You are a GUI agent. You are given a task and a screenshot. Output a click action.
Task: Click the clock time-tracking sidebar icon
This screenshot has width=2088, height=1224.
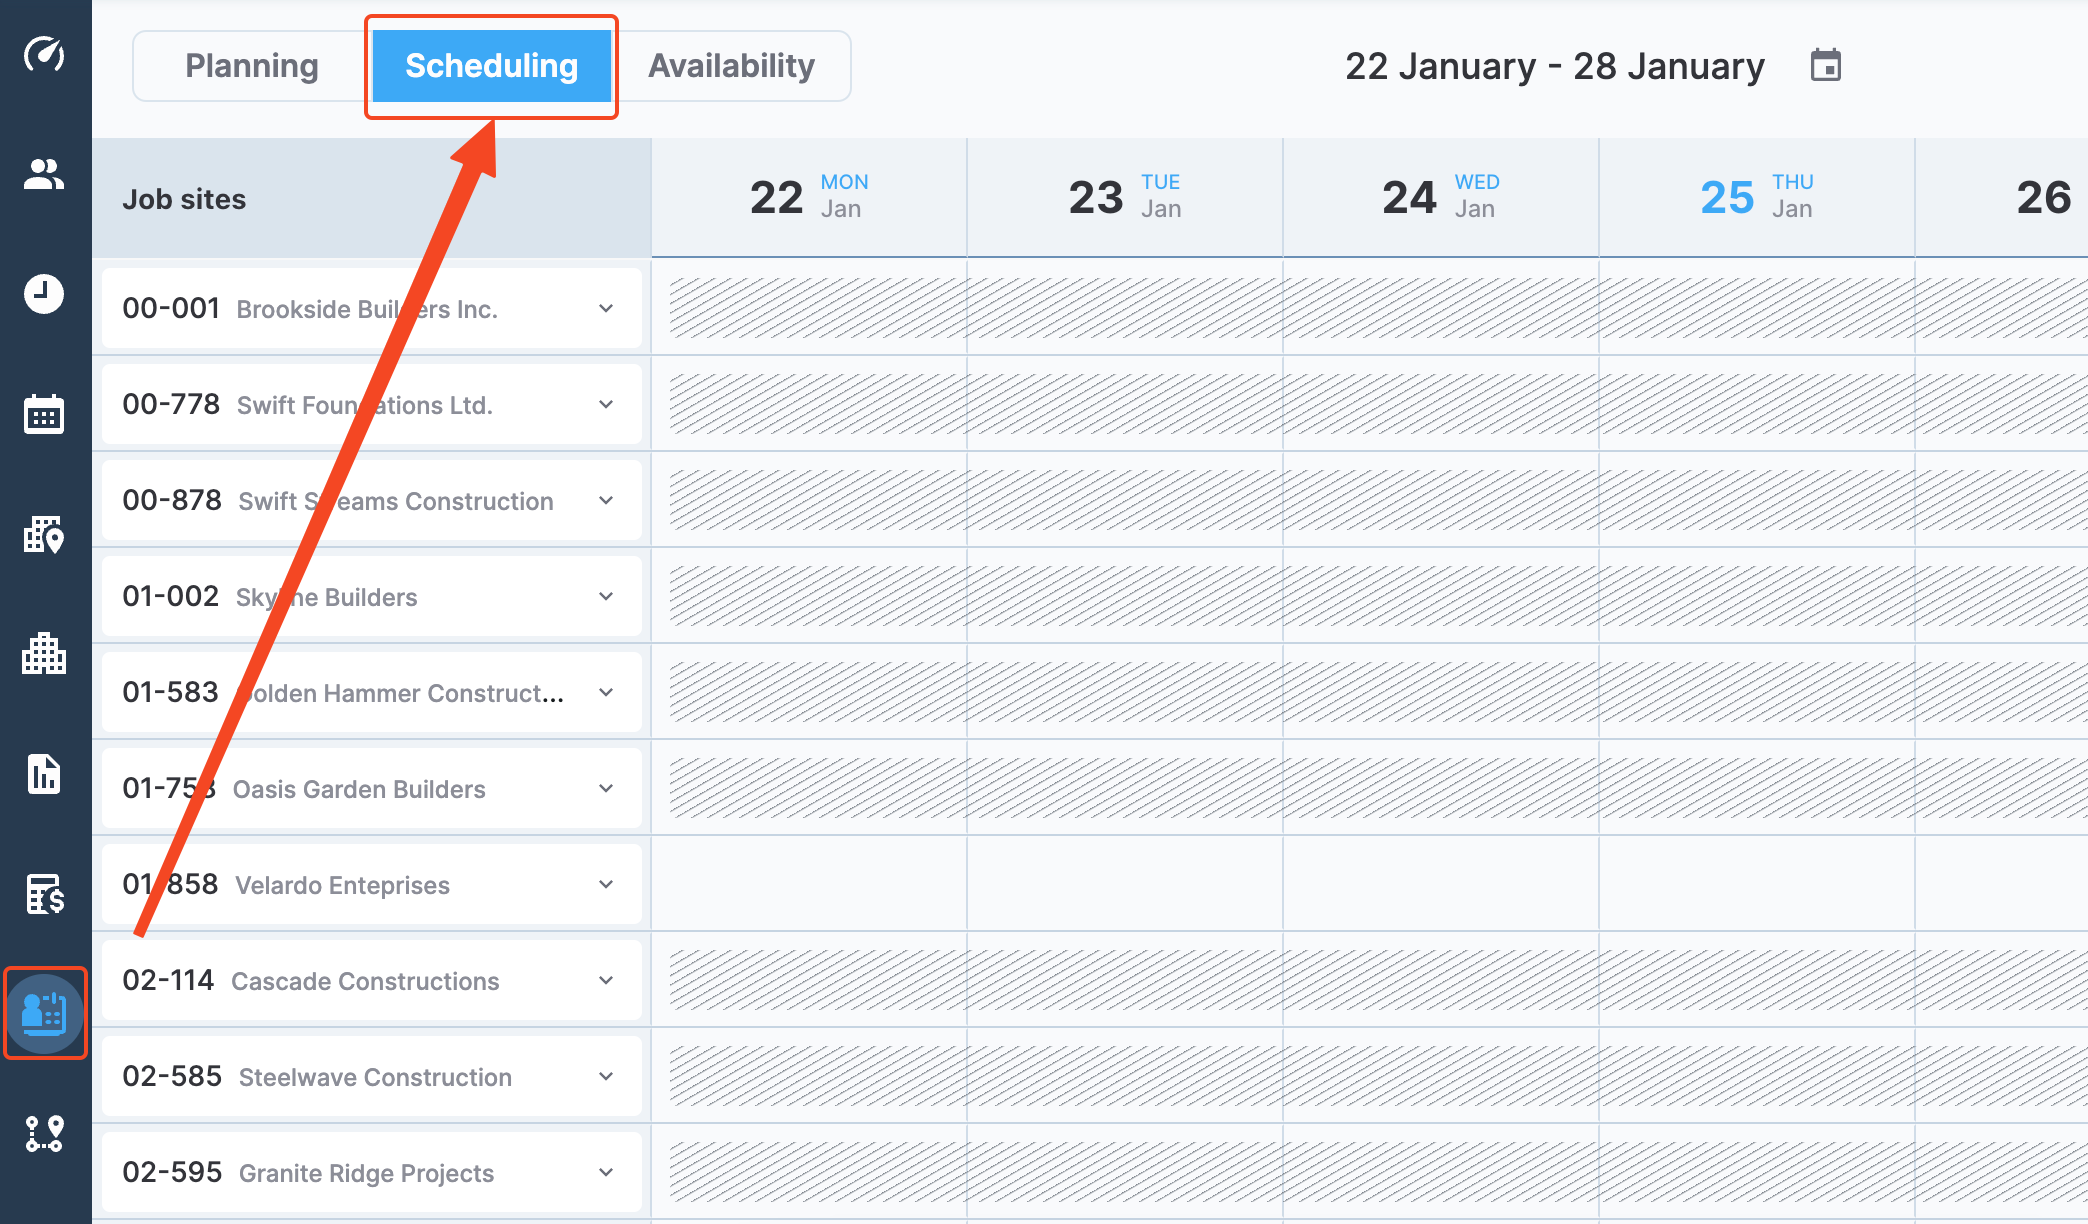click(x=44, y=294)
